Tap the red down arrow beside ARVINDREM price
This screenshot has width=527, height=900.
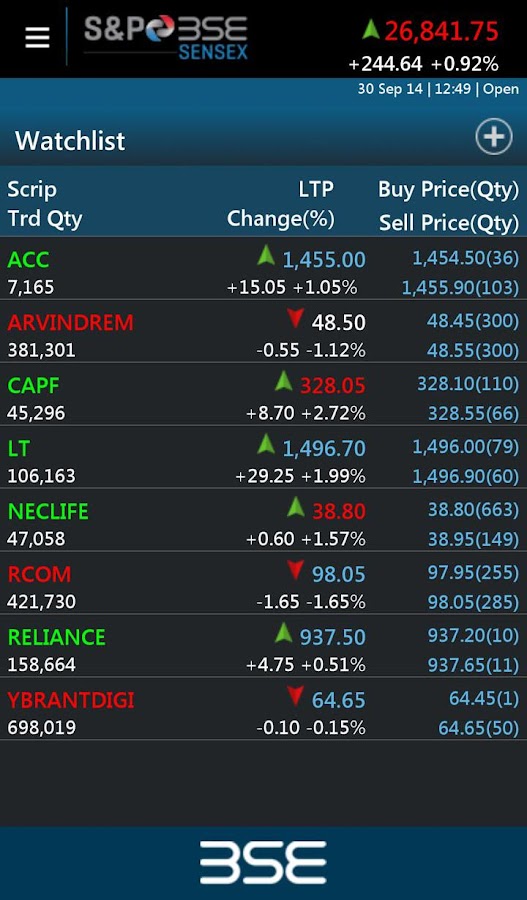click(296, 319)
